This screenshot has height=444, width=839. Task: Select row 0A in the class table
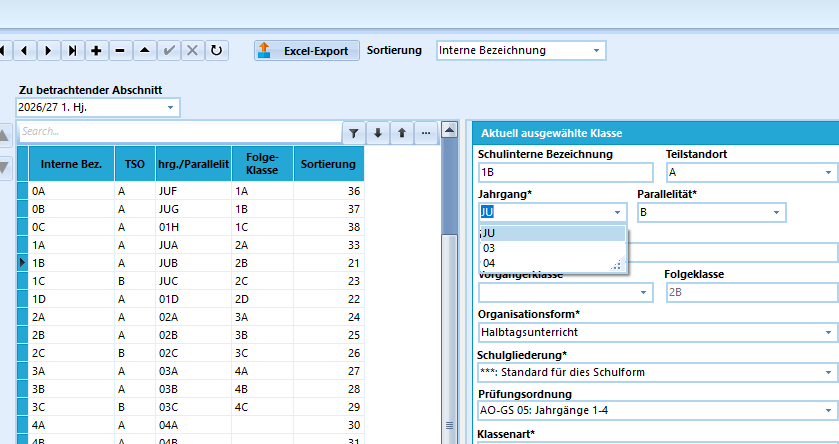(x=190, y=191)
